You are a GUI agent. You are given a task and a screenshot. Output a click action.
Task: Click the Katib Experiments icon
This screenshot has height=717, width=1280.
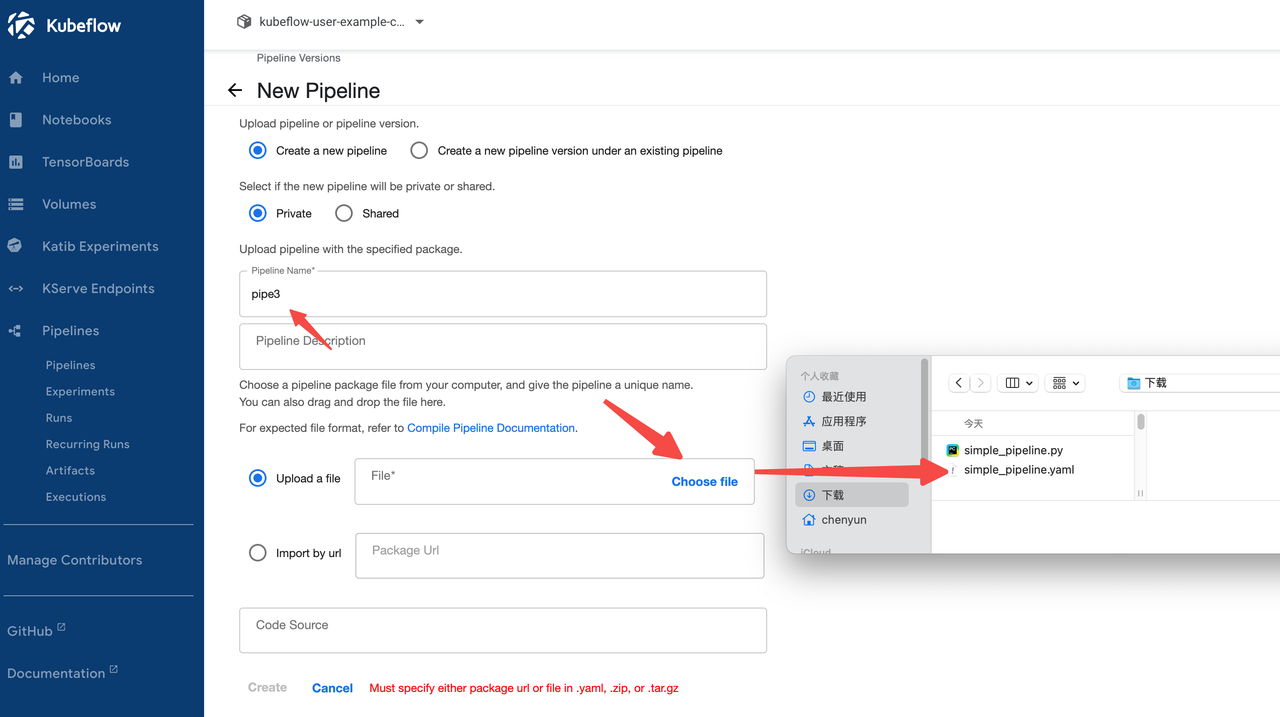click(x=15, y=246)
